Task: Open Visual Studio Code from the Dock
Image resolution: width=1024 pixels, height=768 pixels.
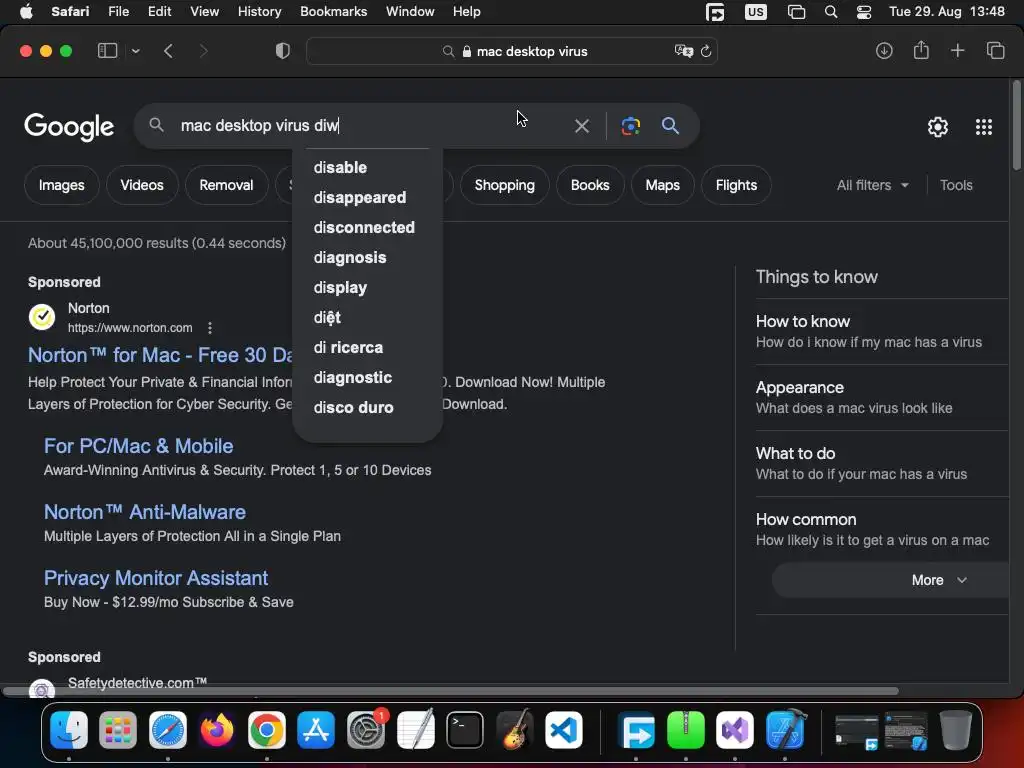Action: [564, 730]
